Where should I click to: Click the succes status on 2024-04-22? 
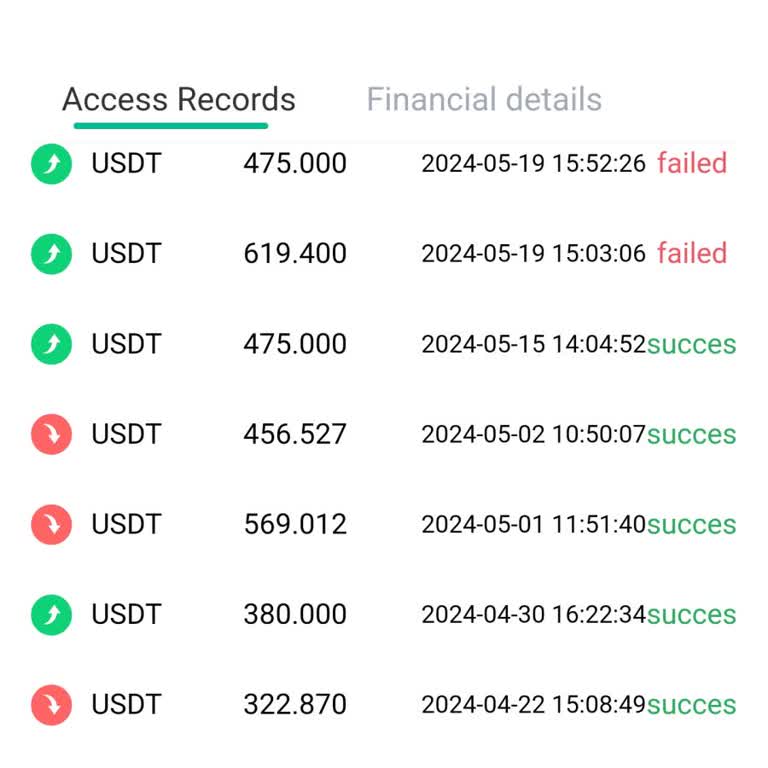[691, 705]
